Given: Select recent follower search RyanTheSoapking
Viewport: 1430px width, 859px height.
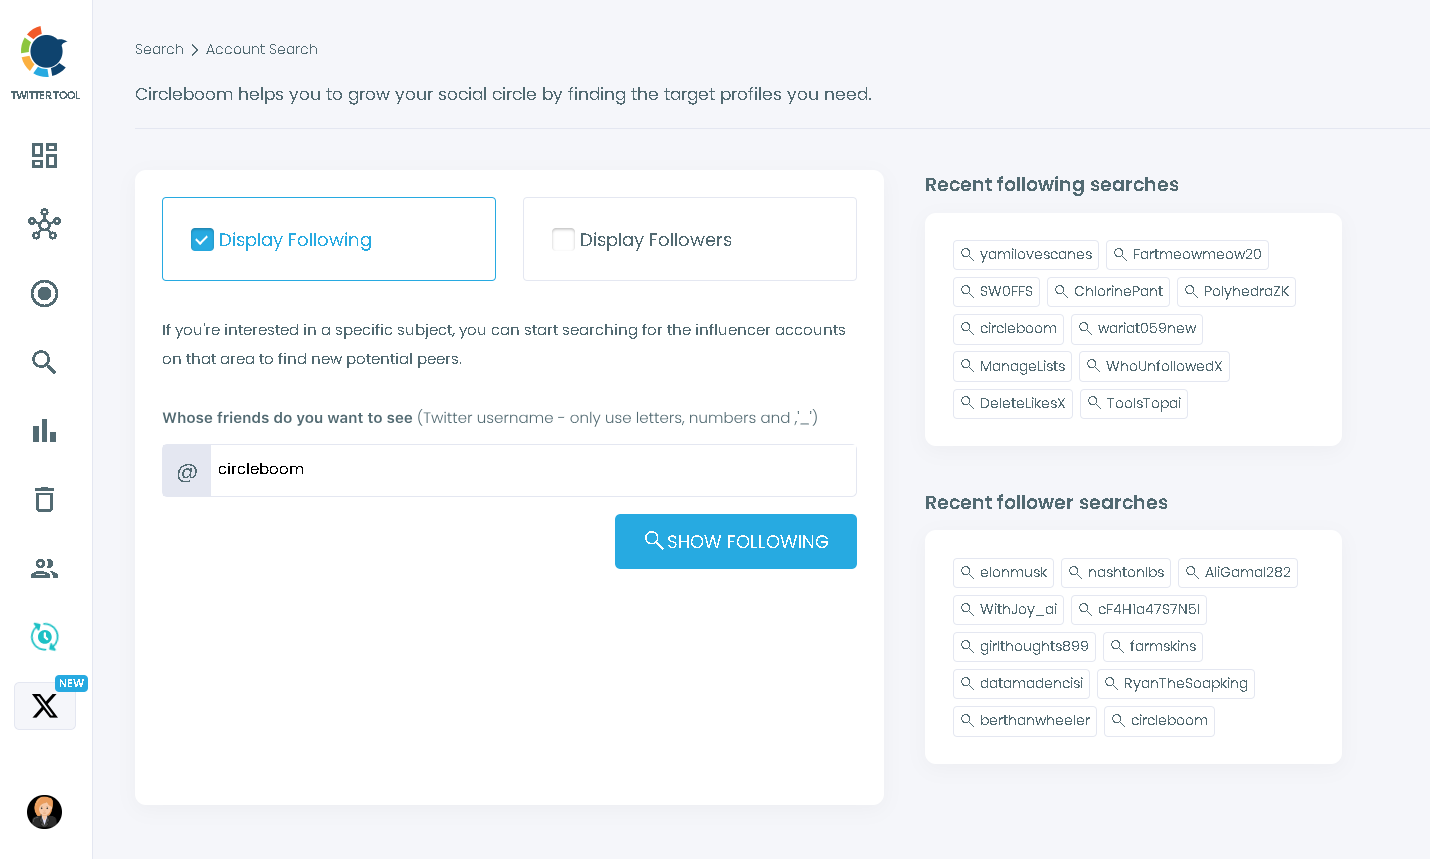Looking at the screenshot, I should coord(1176,684).
